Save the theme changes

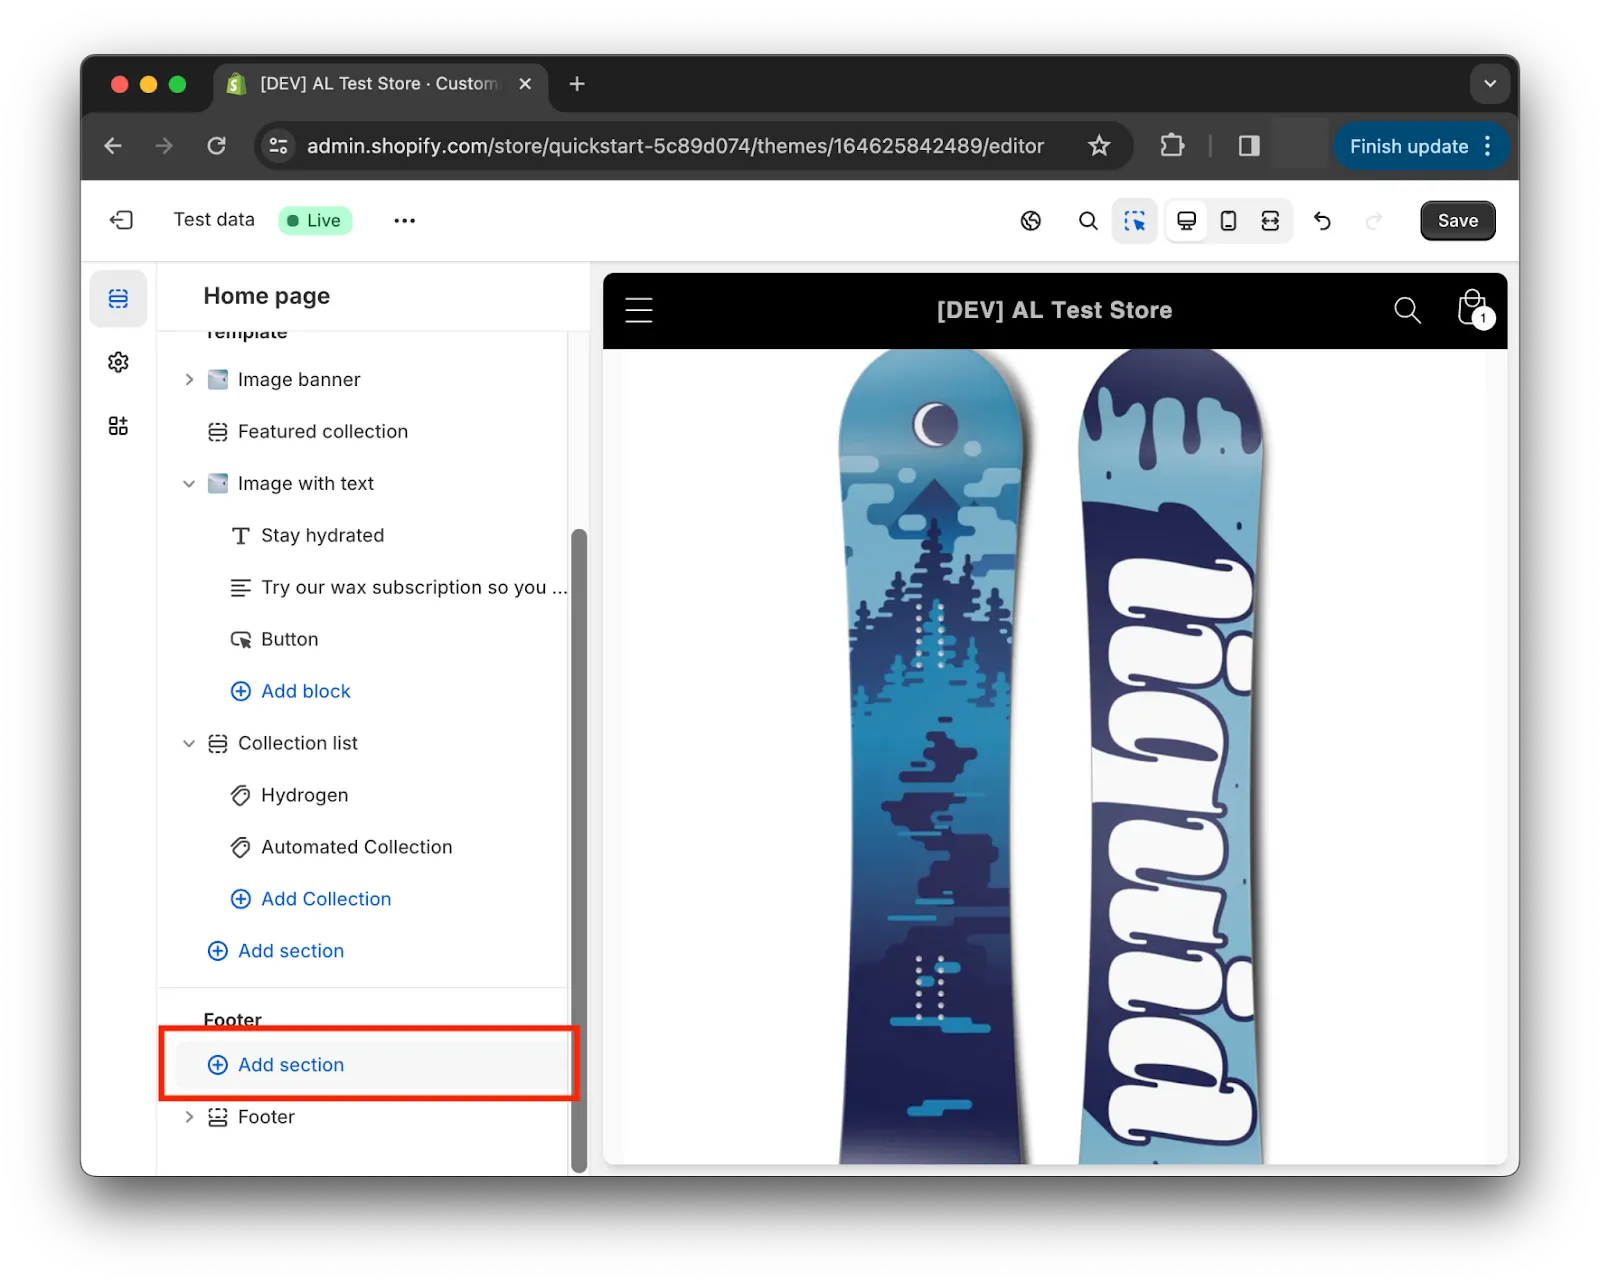[x=1457, y=221]
